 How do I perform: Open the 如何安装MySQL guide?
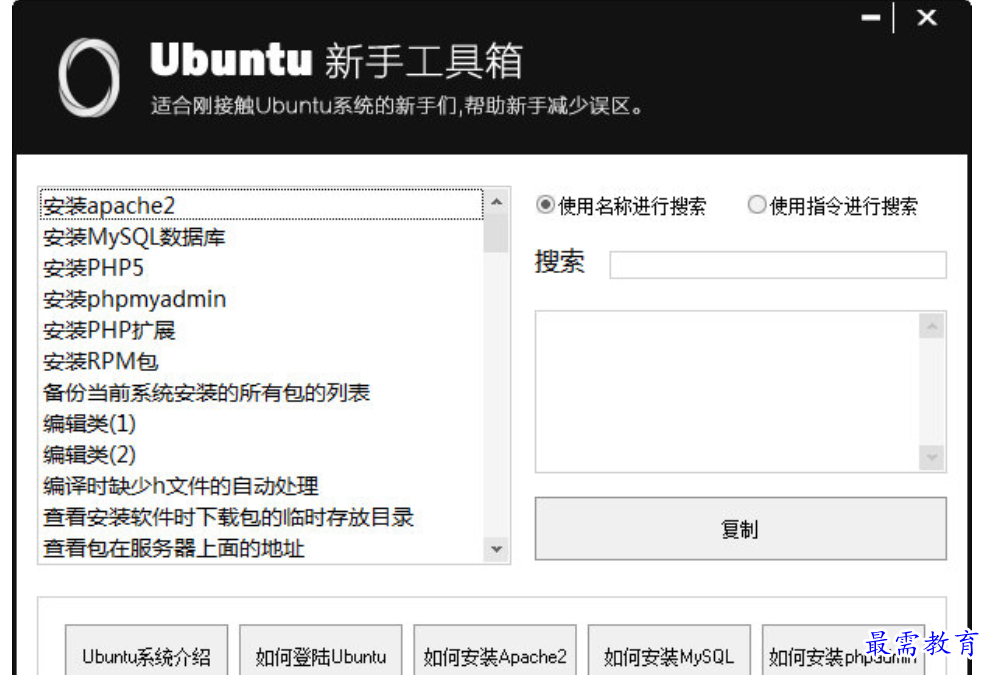pos(668,652)
